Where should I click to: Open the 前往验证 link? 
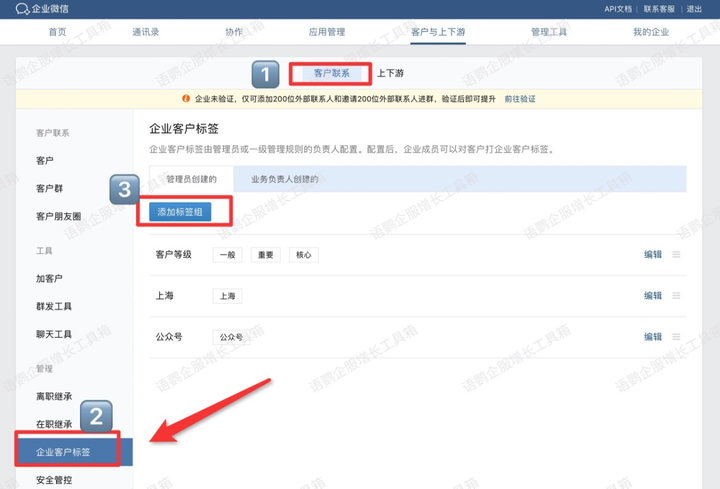pyautogui.click(x=520, y=99)
